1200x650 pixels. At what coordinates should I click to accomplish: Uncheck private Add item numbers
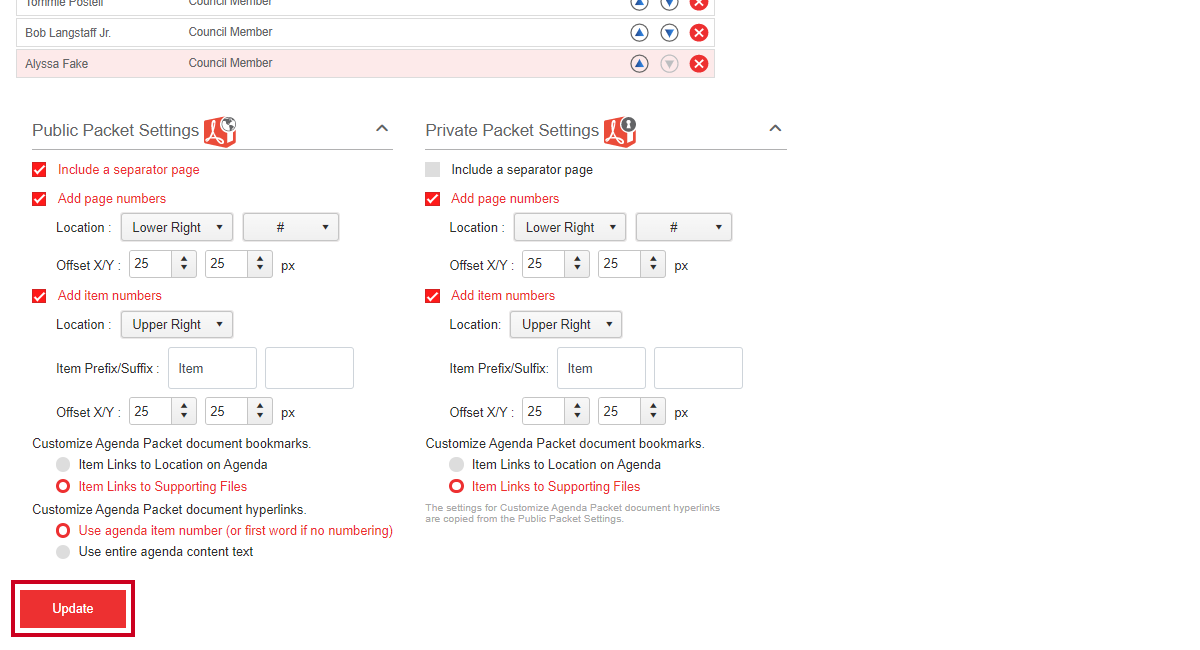click(432, 296)
